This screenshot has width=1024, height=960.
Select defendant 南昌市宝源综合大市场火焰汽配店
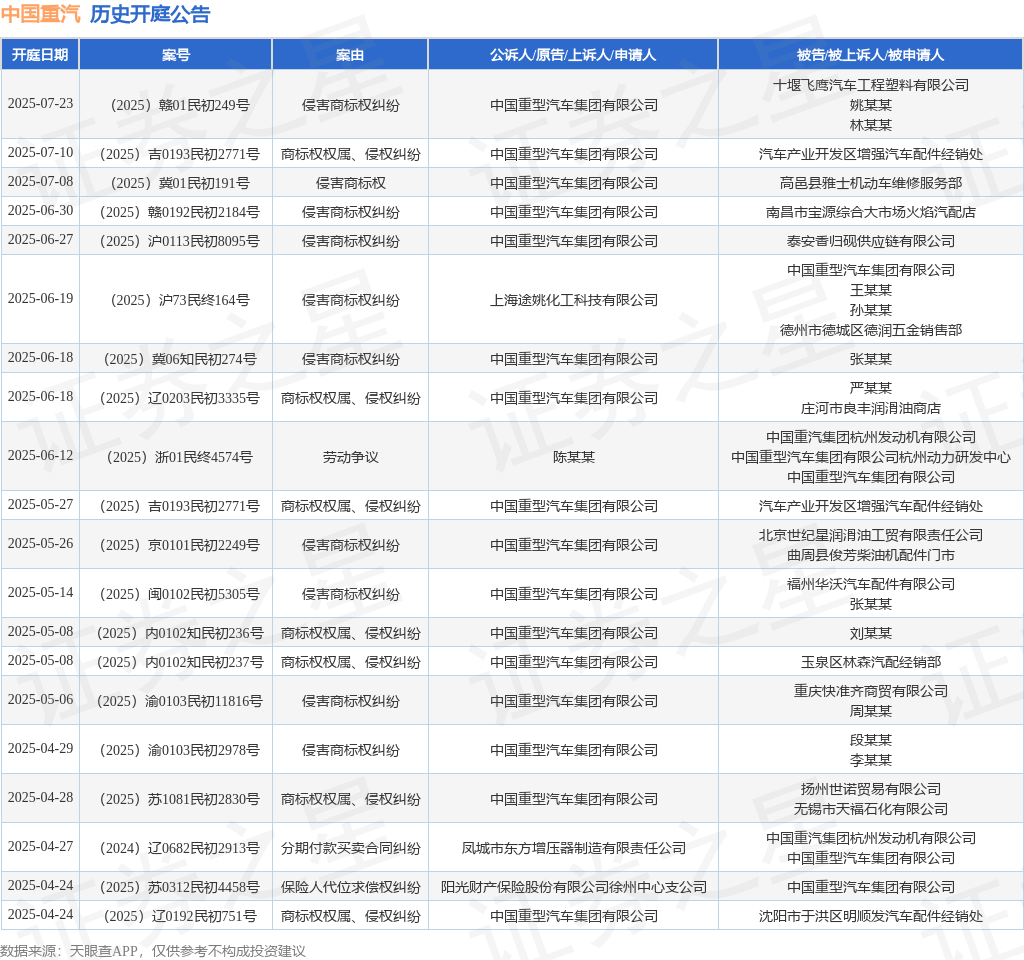pos(871,212)
